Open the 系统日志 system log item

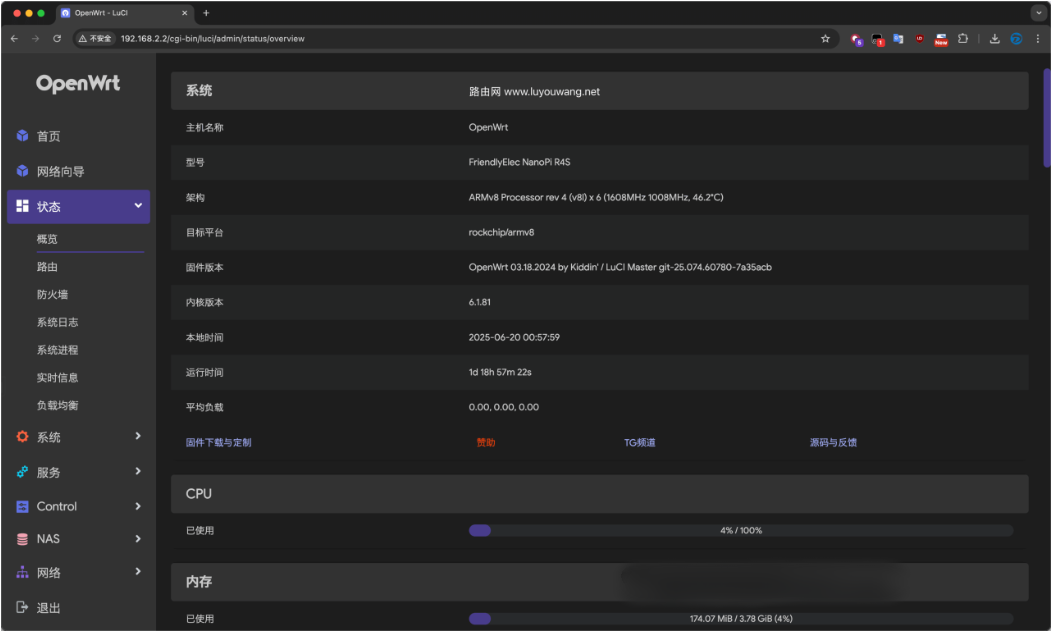pyautogui.click(x=57, y=322)
